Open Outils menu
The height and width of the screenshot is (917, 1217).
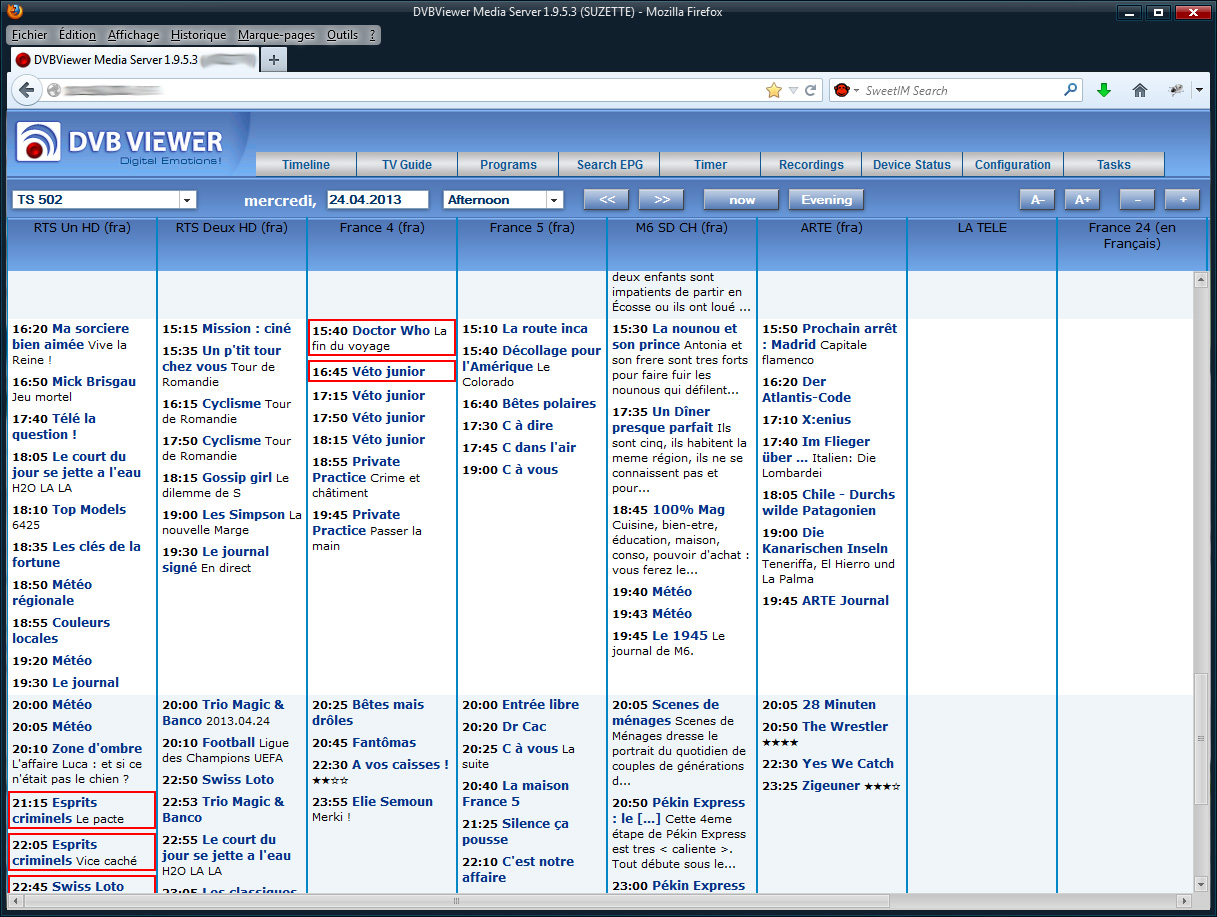pos(342,35)
